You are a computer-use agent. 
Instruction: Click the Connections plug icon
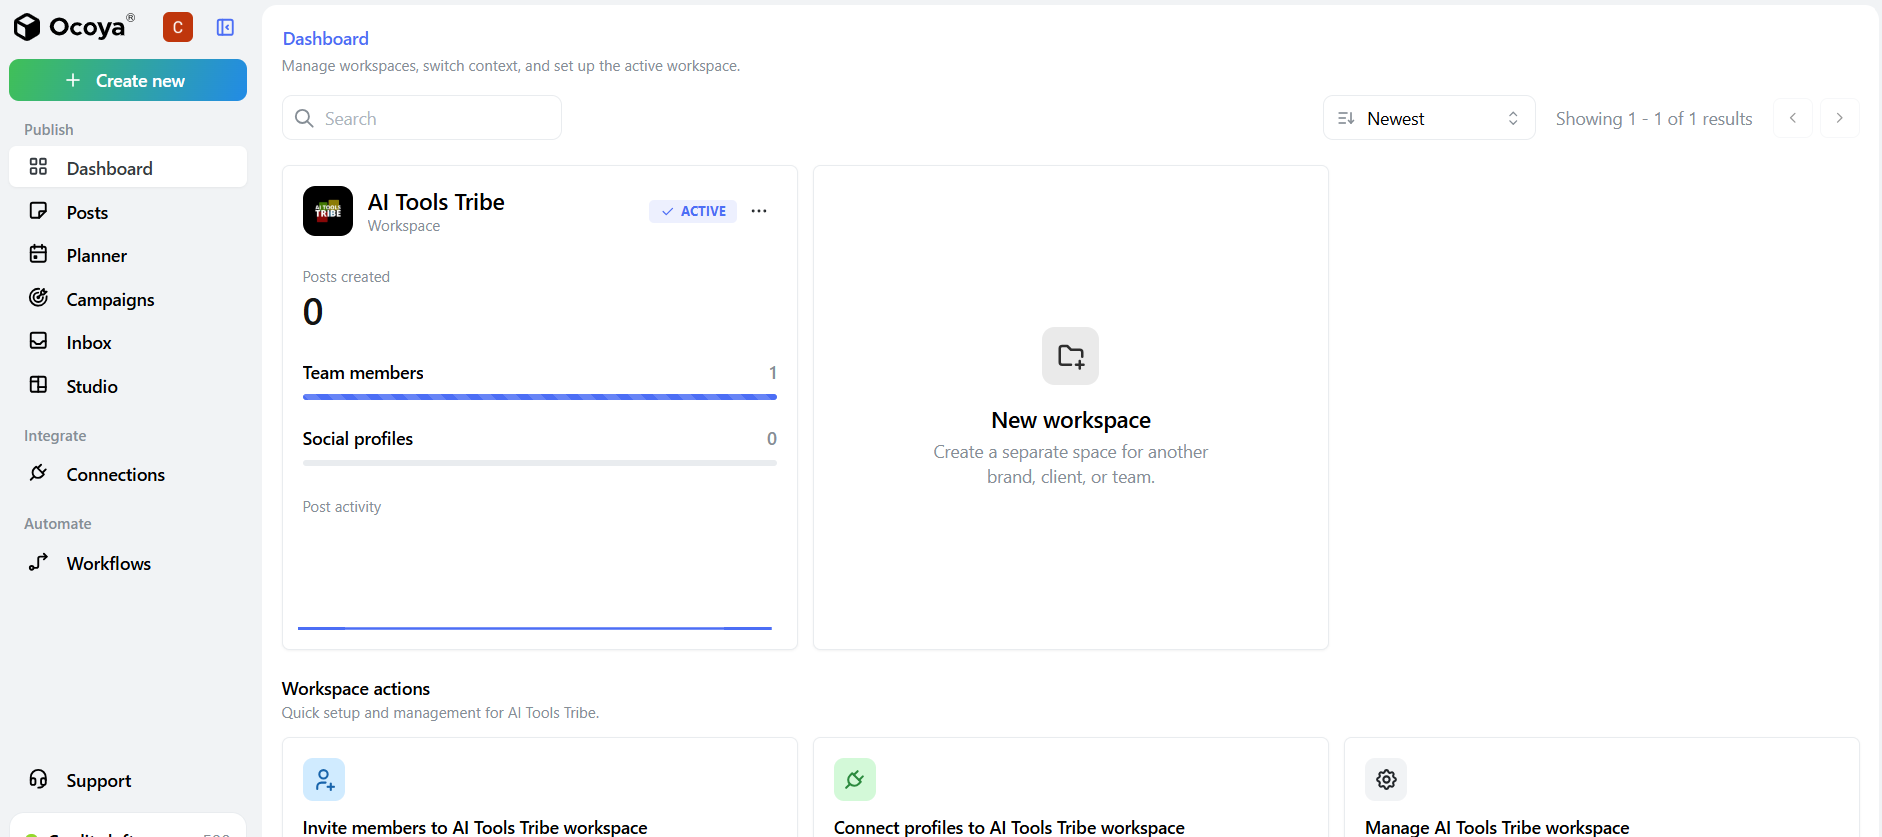point(38,473)
